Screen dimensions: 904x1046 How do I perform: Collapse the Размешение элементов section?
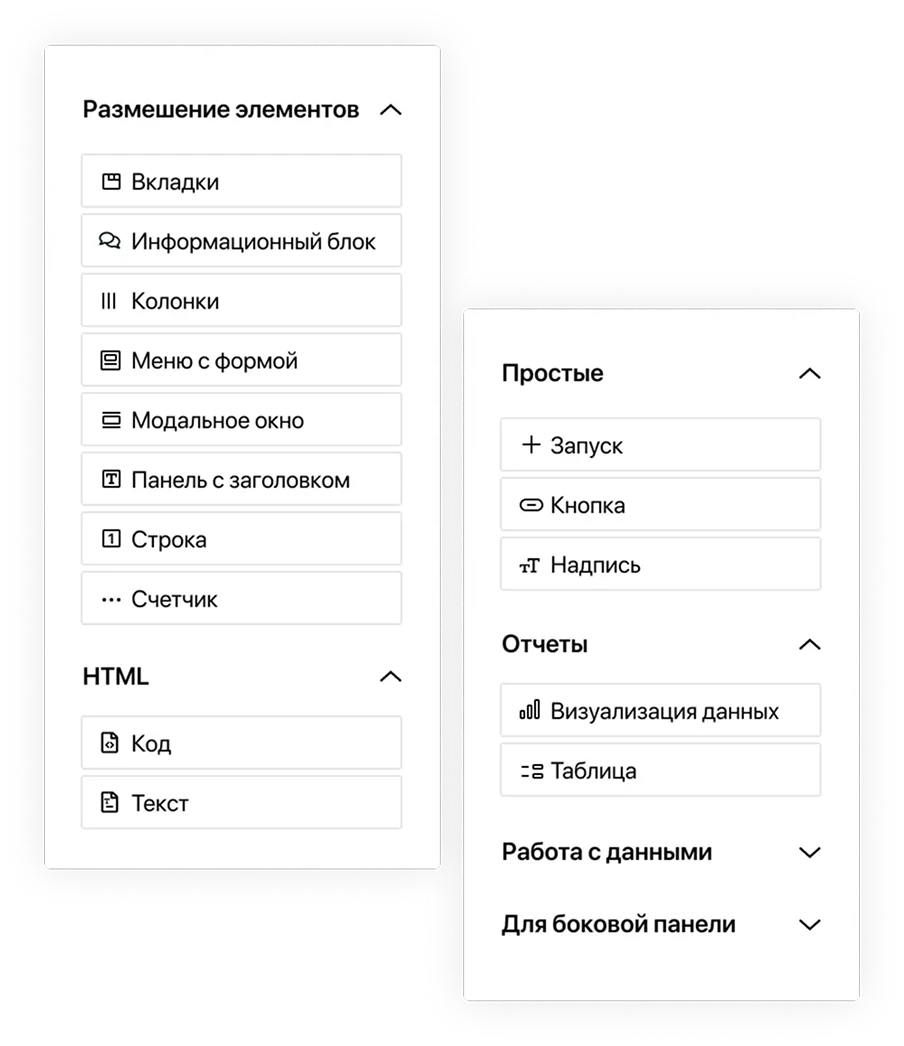392,110
